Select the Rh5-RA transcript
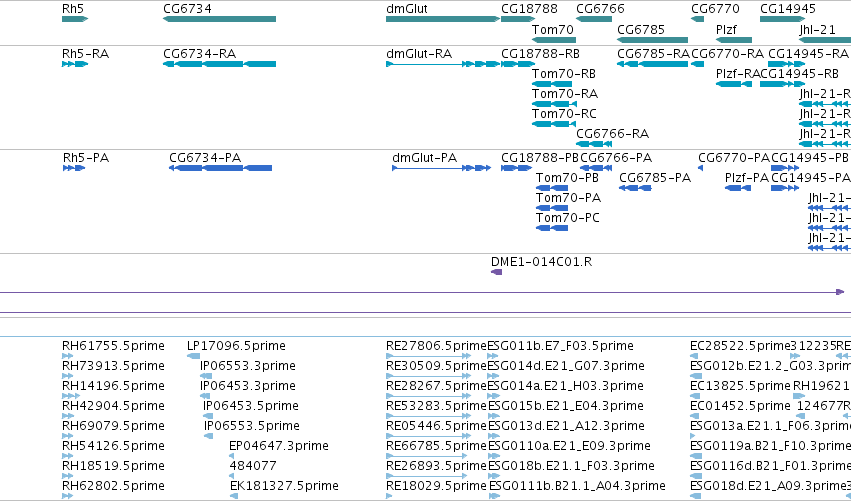Image resolution: width=851 pixels, height=501 pixels. (75, 64)
